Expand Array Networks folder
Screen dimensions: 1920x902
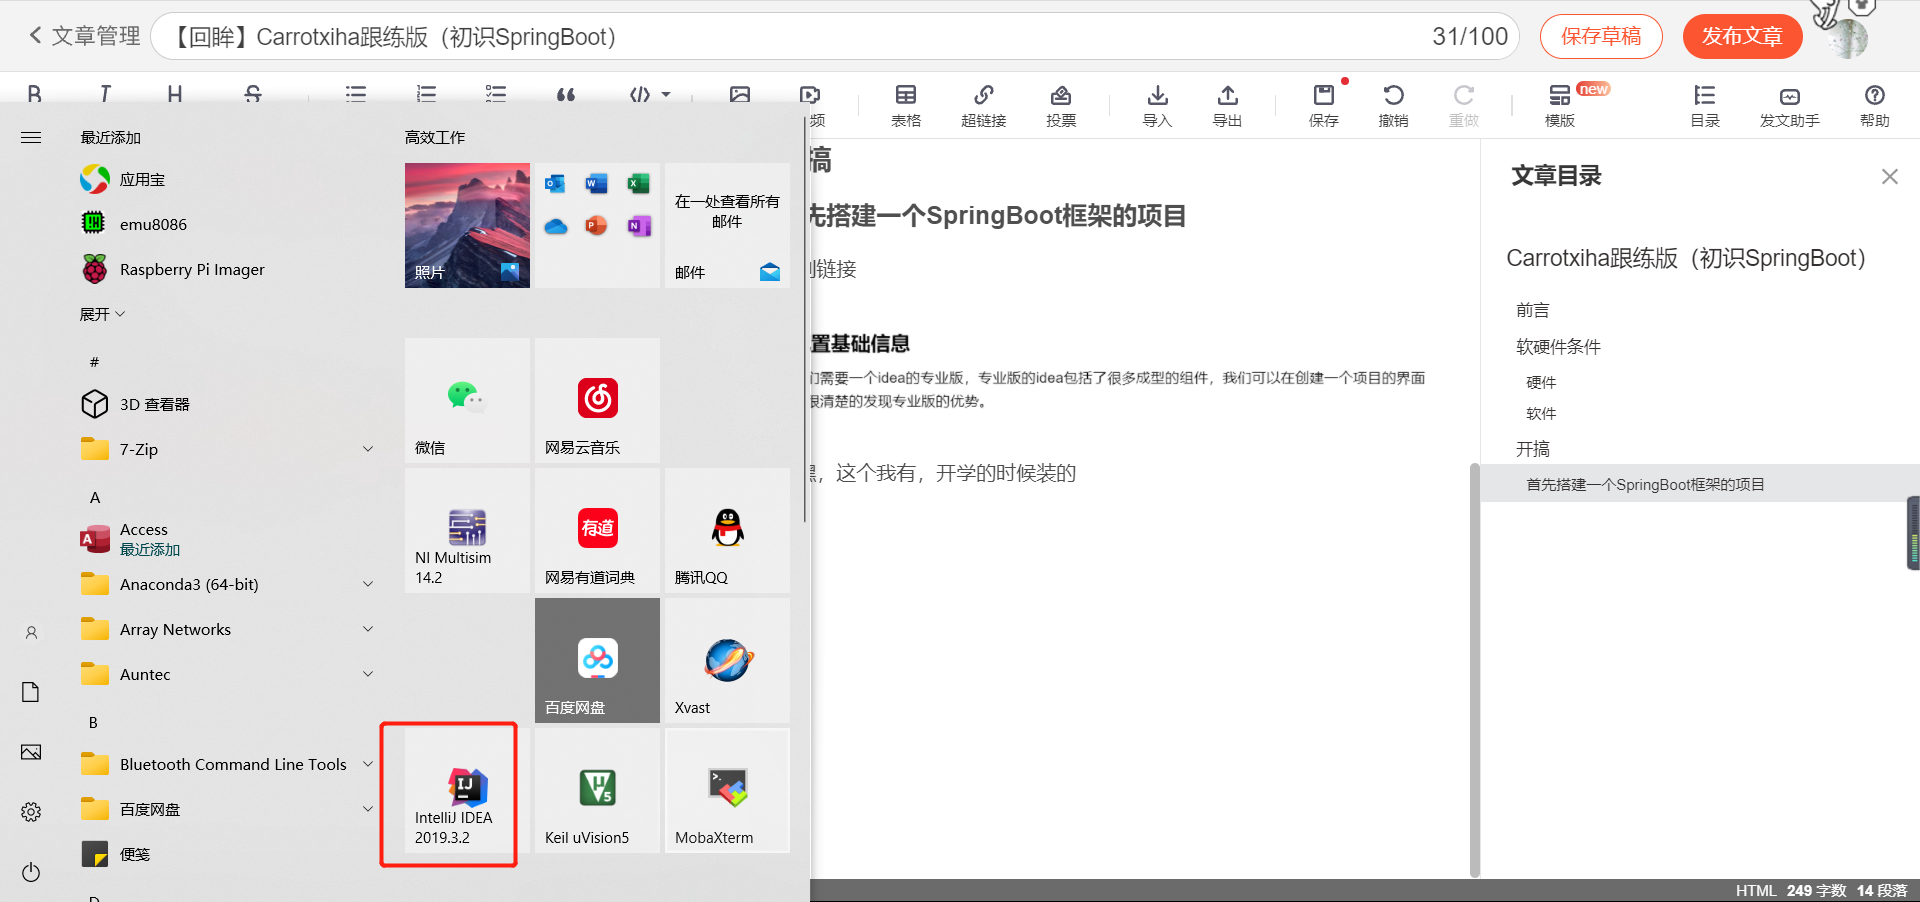point(228,629)
